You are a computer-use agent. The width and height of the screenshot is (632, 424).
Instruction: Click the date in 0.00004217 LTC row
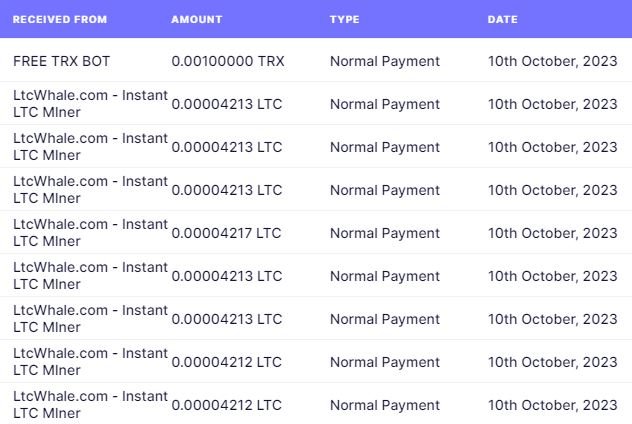tap(553, 233)
